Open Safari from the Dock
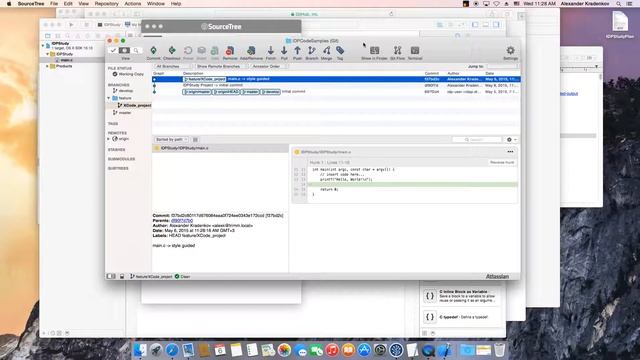The image size is (640, 360). tap(172, 350)
